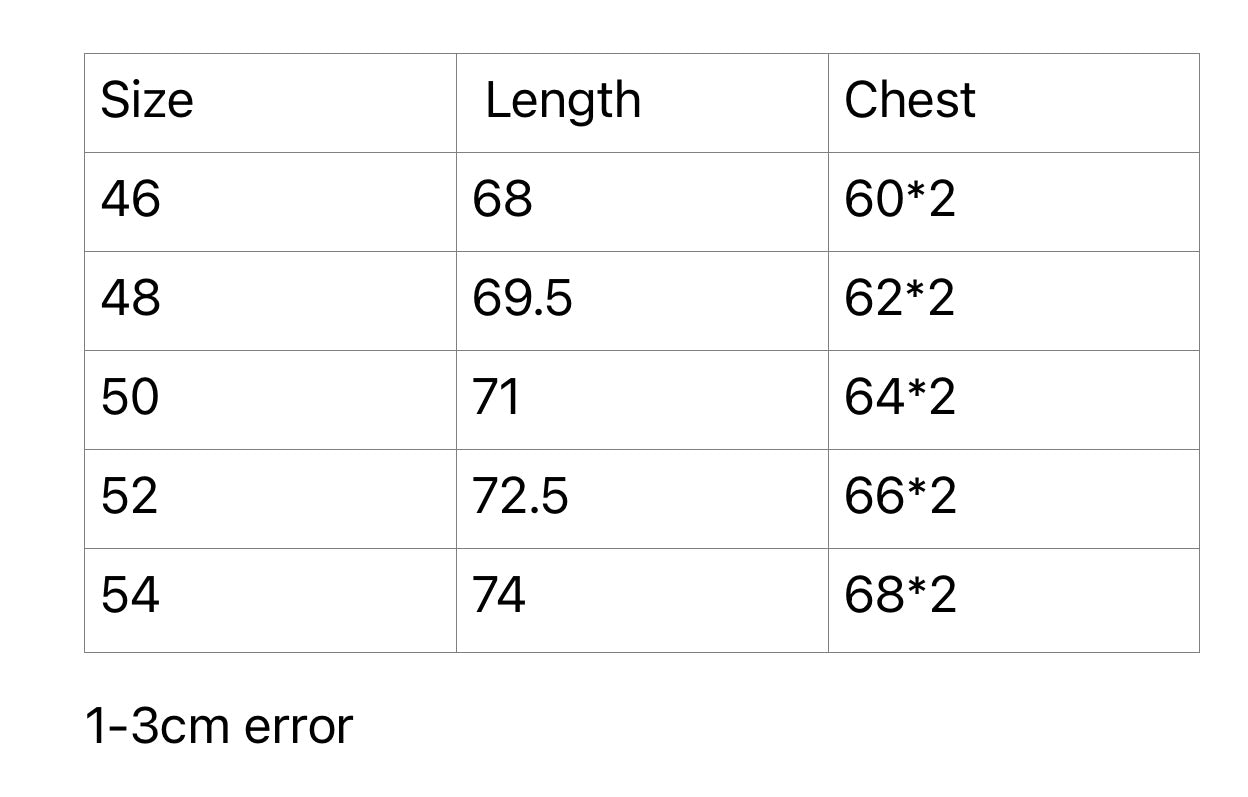The height and width of the screenshot is (797, 1248).
Task: Click the word "error" in the footnote
Action: pos(298,727)
